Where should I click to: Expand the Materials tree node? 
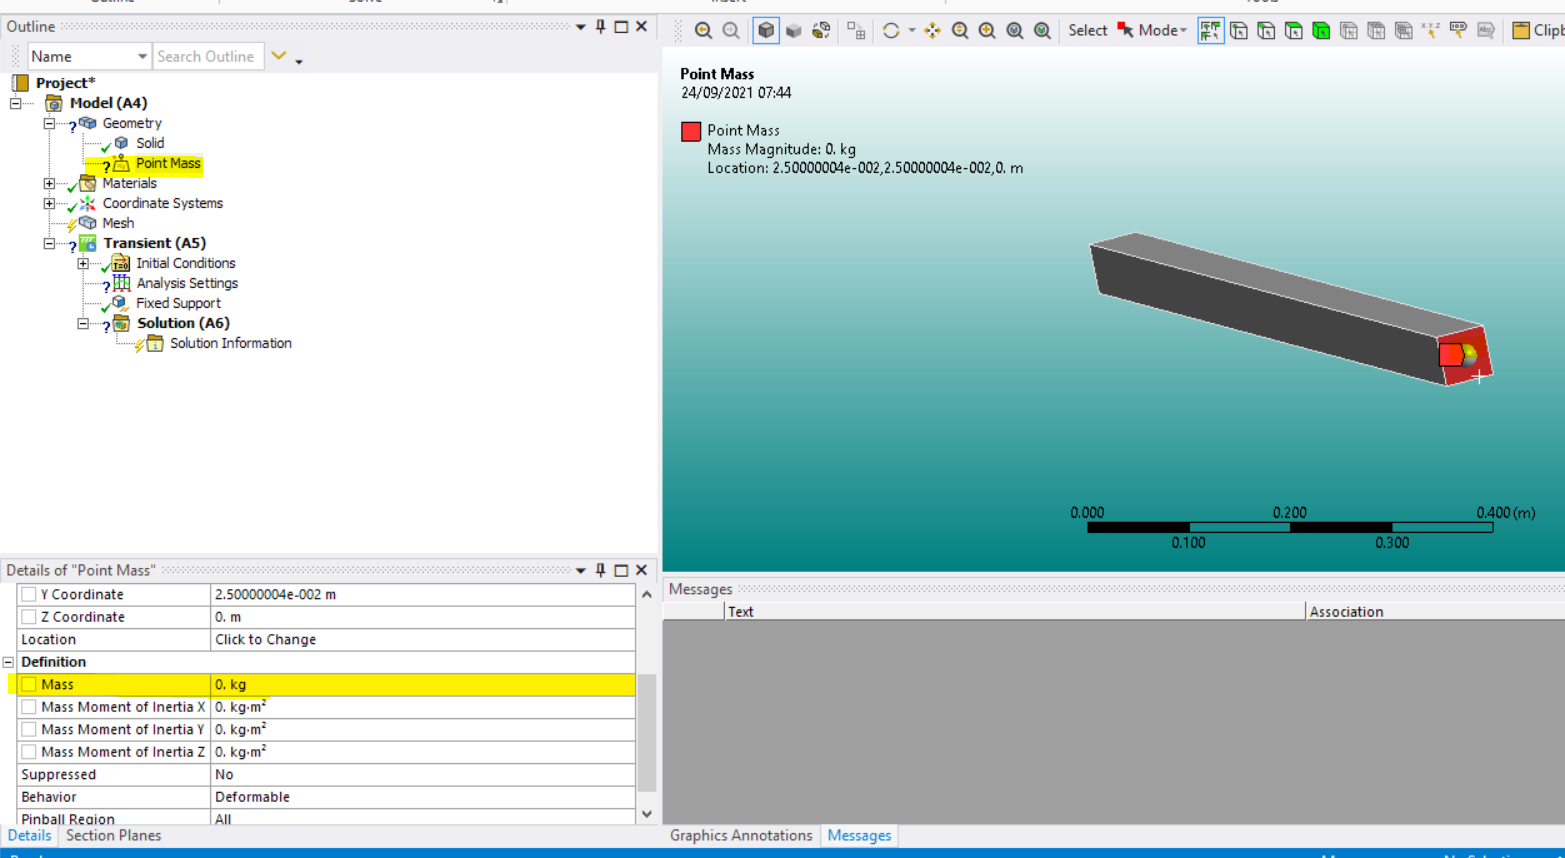pos(49,184)
